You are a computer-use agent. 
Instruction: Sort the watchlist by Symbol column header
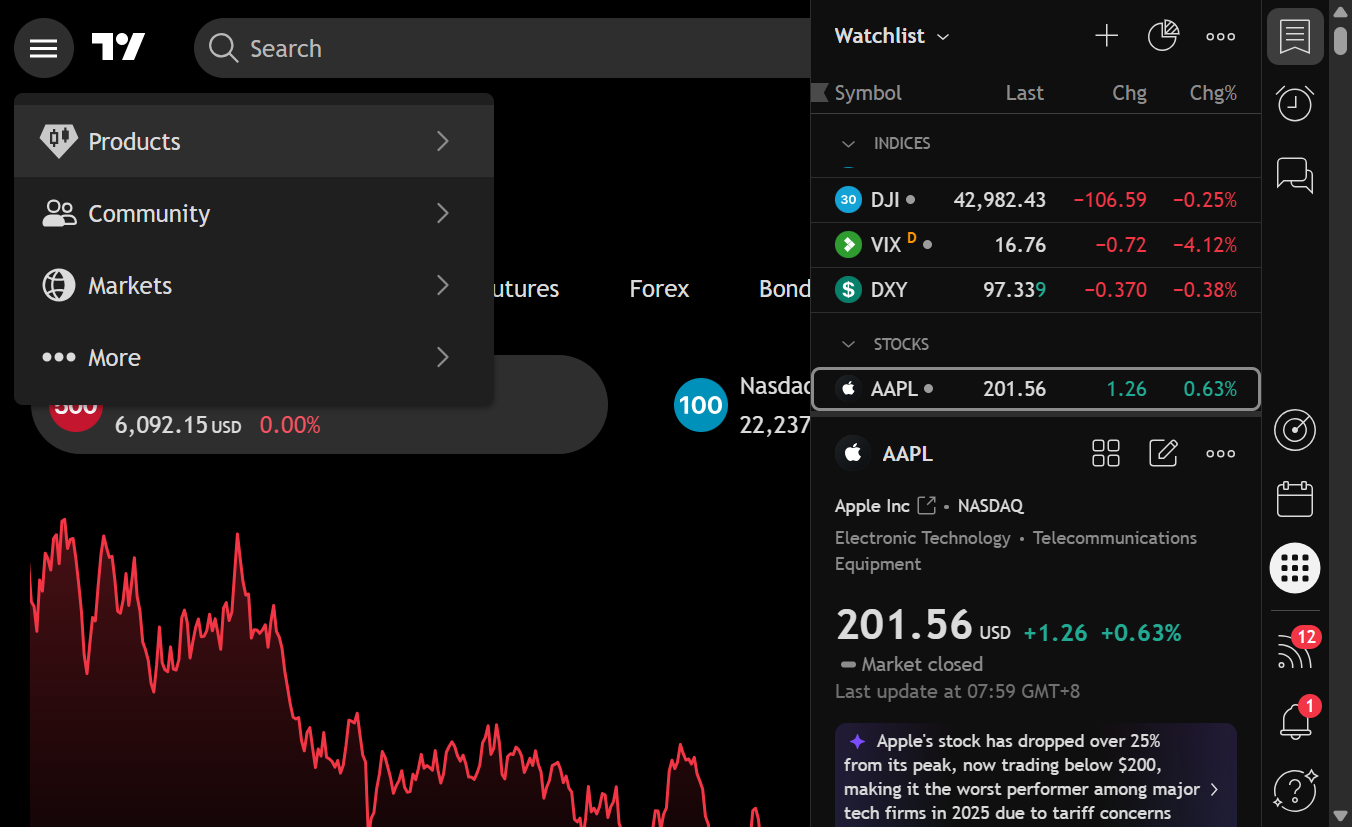868,93
